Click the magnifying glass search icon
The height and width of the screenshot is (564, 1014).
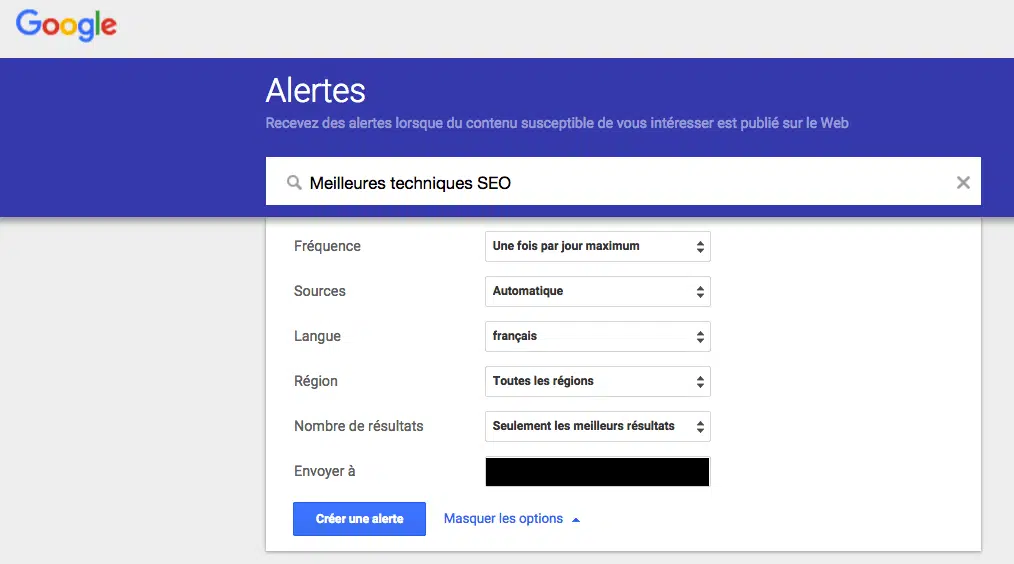pyautogui.click(x=294, y=183)
